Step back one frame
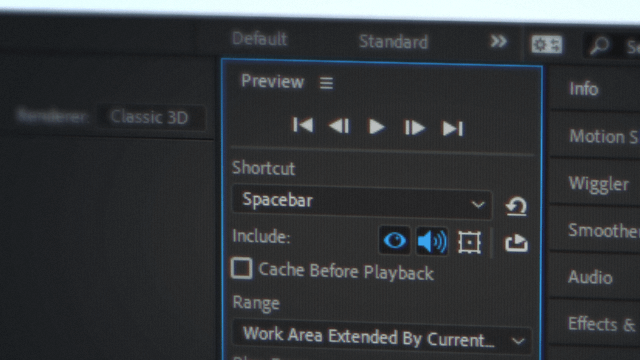This screenshot has width=640, height=360. tap(339, 126)
